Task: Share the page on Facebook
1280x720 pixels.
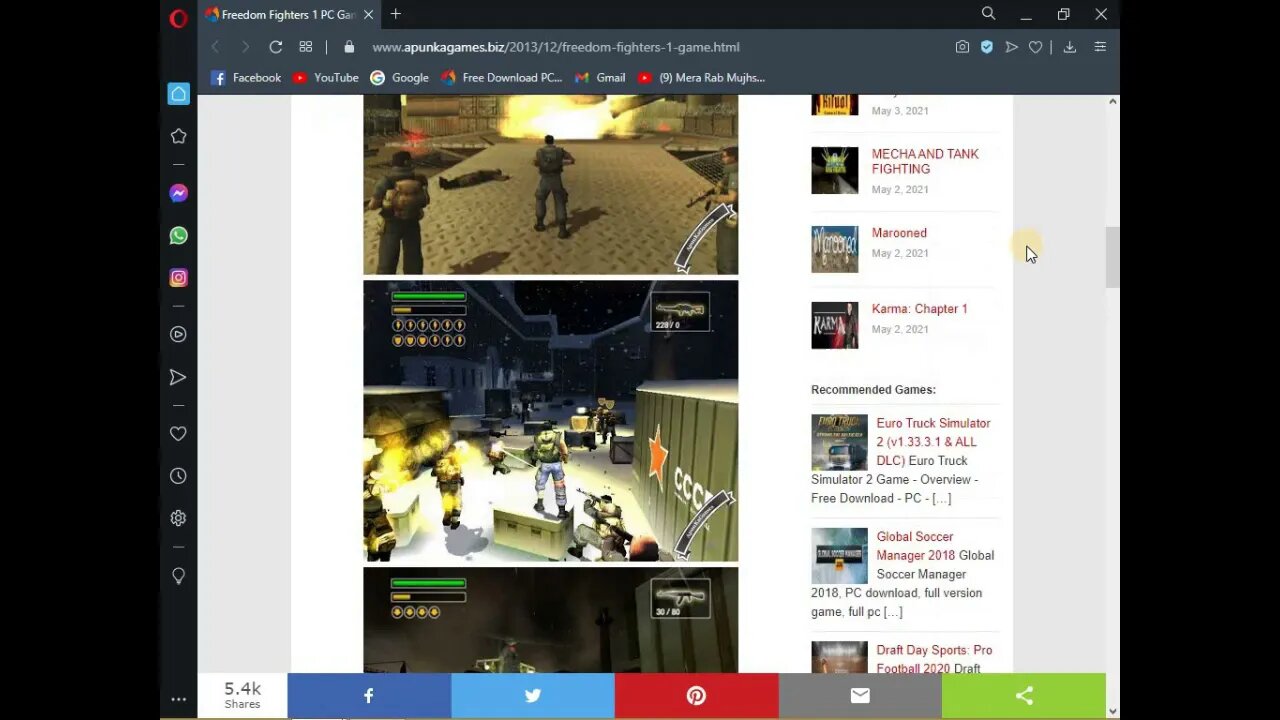Action: pyautogui.click(x=369, y=696)
